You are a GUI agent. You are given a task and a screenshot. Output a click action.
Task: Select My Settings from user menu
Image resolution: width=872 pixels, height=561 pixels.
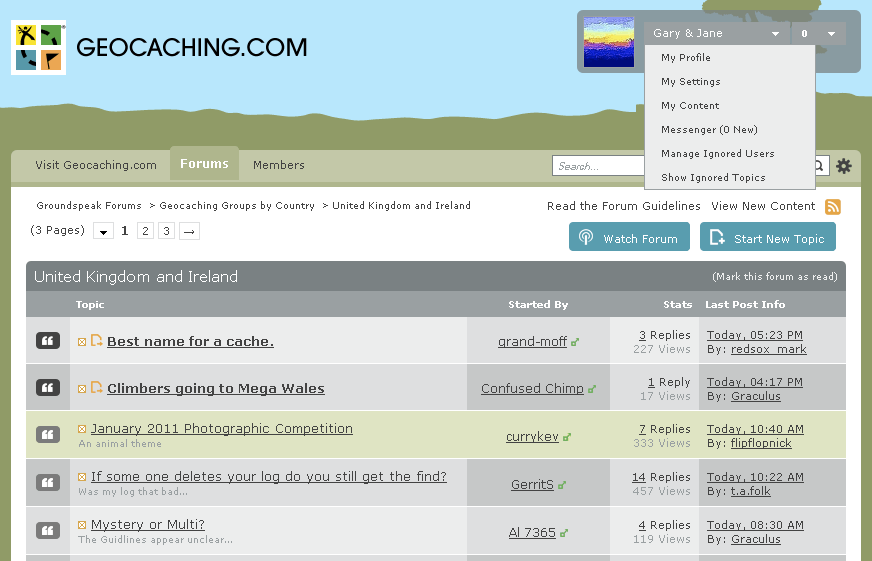click(x=690, y=82)
